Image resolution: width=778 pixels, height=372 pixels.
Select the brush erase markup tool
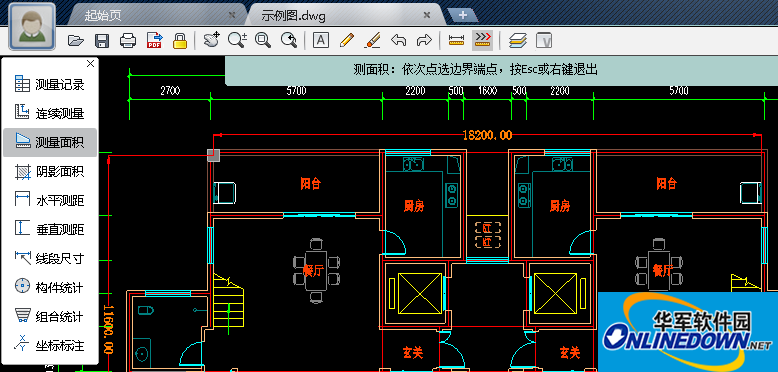coord(372,40)
